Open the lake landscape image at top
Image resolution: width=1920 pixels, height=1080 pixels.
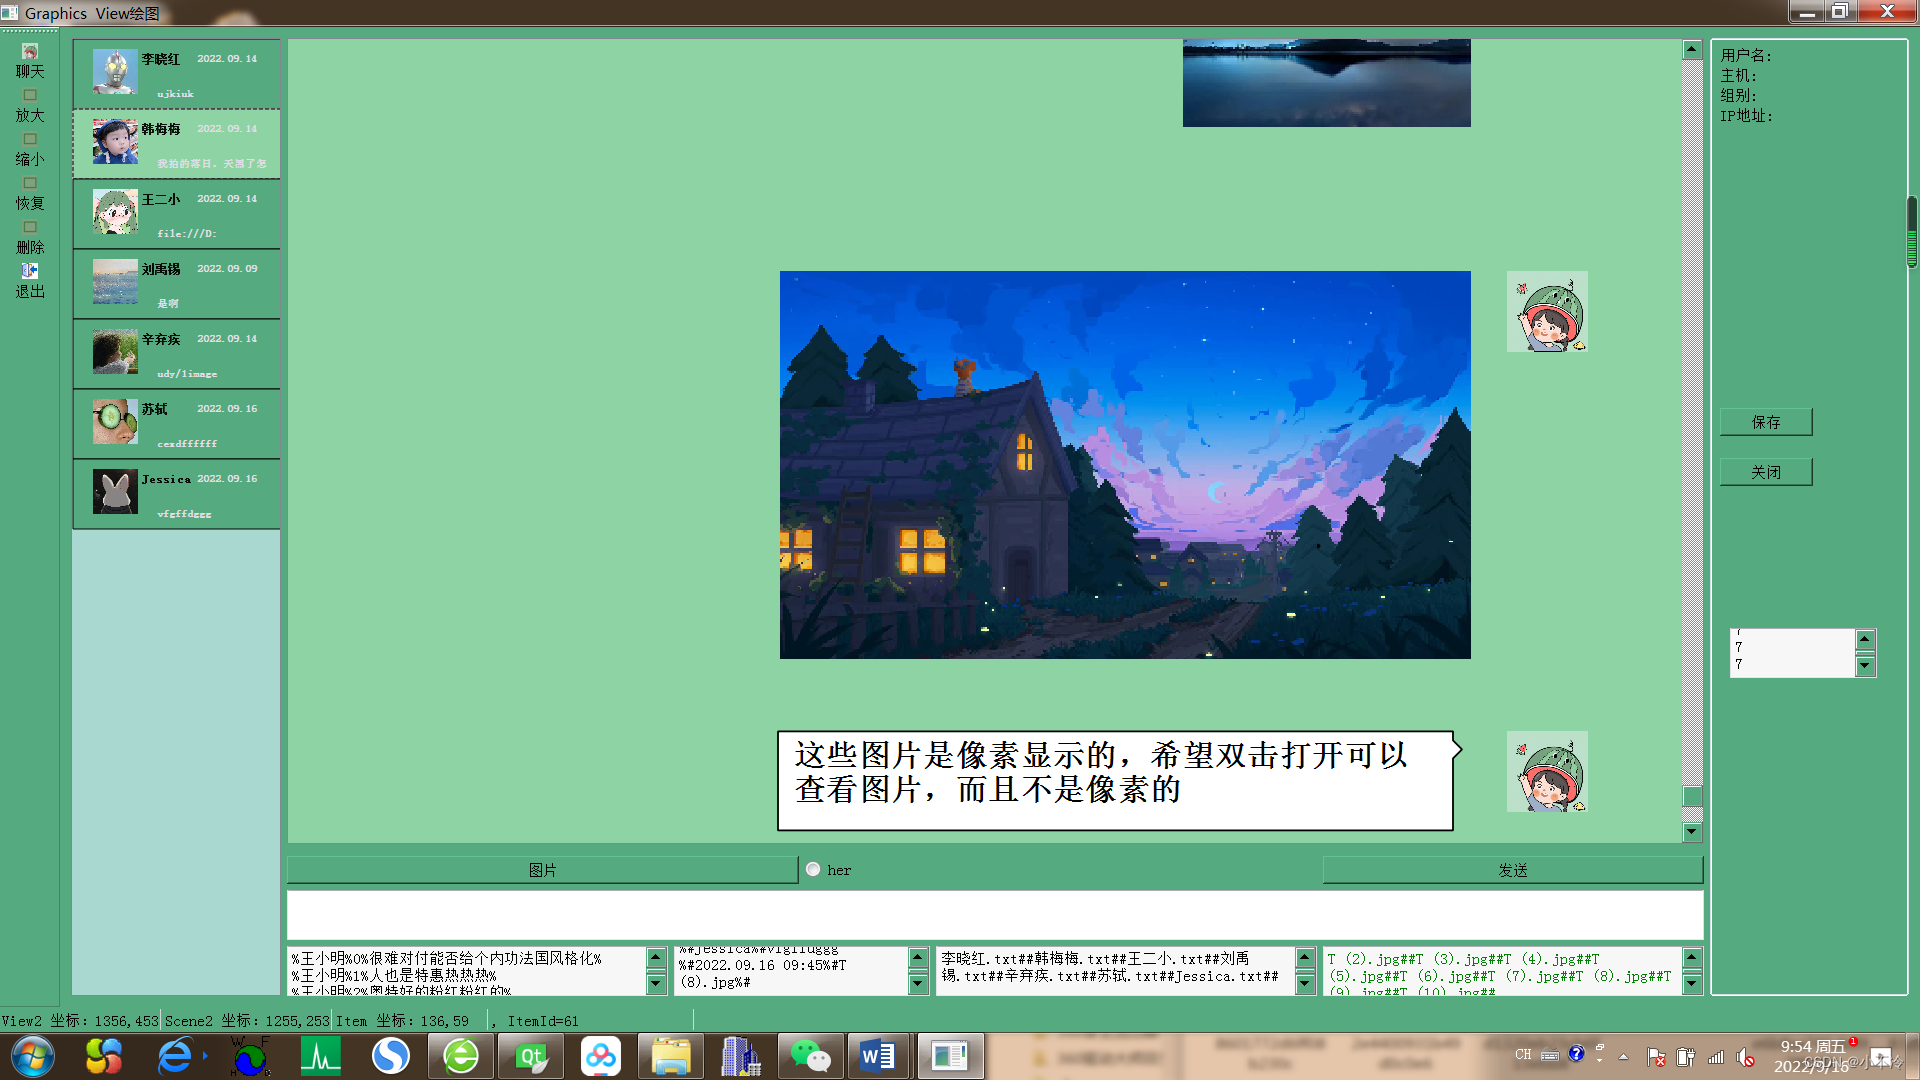point(1326,83)
